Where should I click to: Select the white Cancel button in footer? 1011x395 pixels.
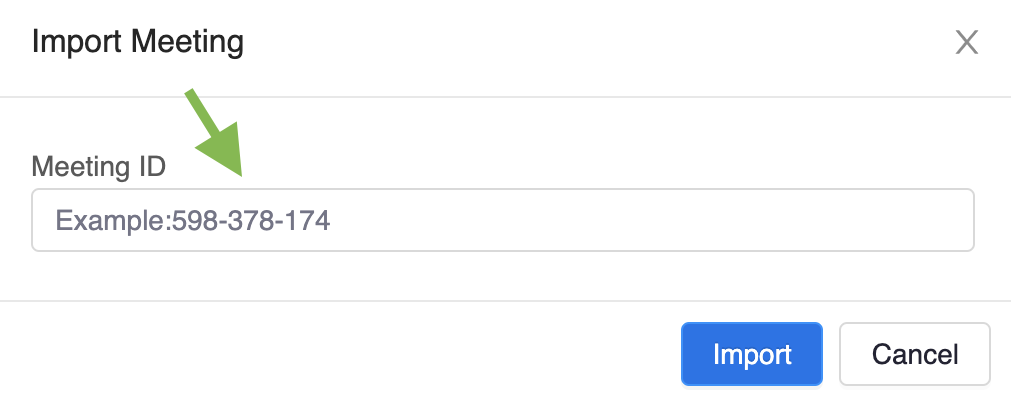click(x=914, y=354)
